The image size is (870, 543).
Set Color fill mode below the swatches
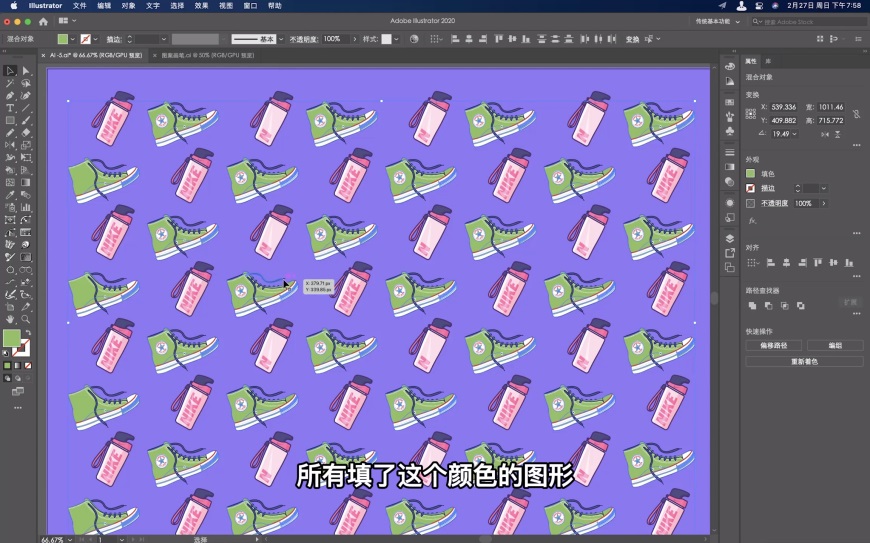[7, 366]
